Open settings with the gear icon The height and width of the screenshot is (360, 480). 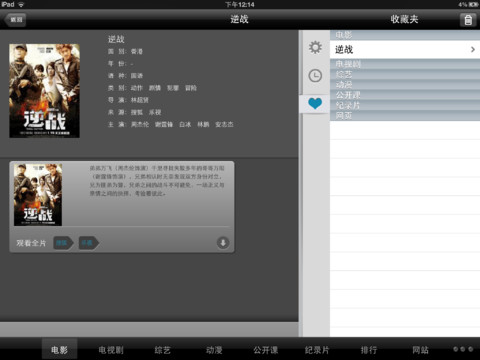coord(315,47)
